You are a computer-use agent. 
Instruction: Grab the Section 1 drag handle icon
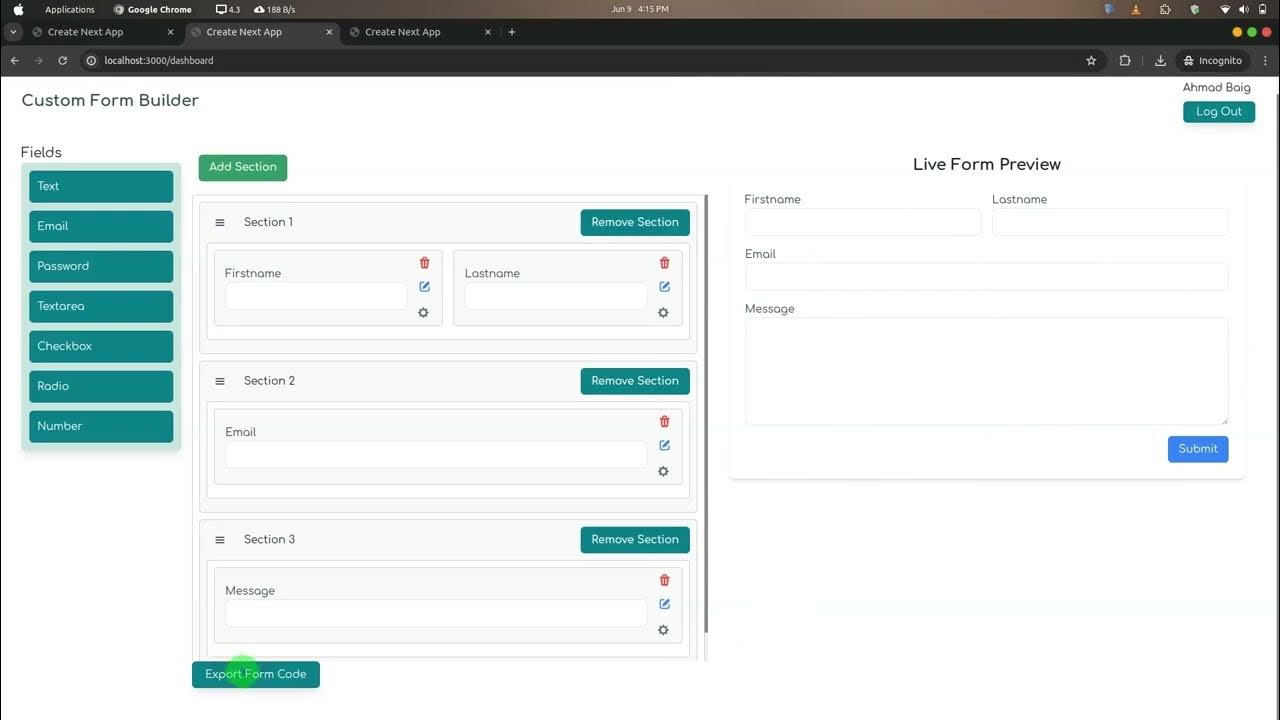(220, 223)
